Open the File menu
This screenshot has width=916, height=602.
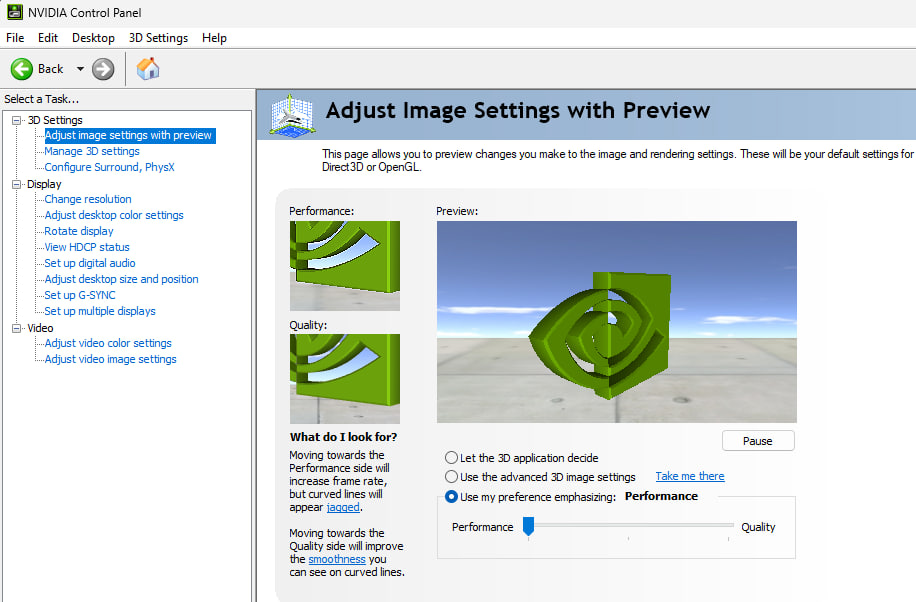[15, 38]
